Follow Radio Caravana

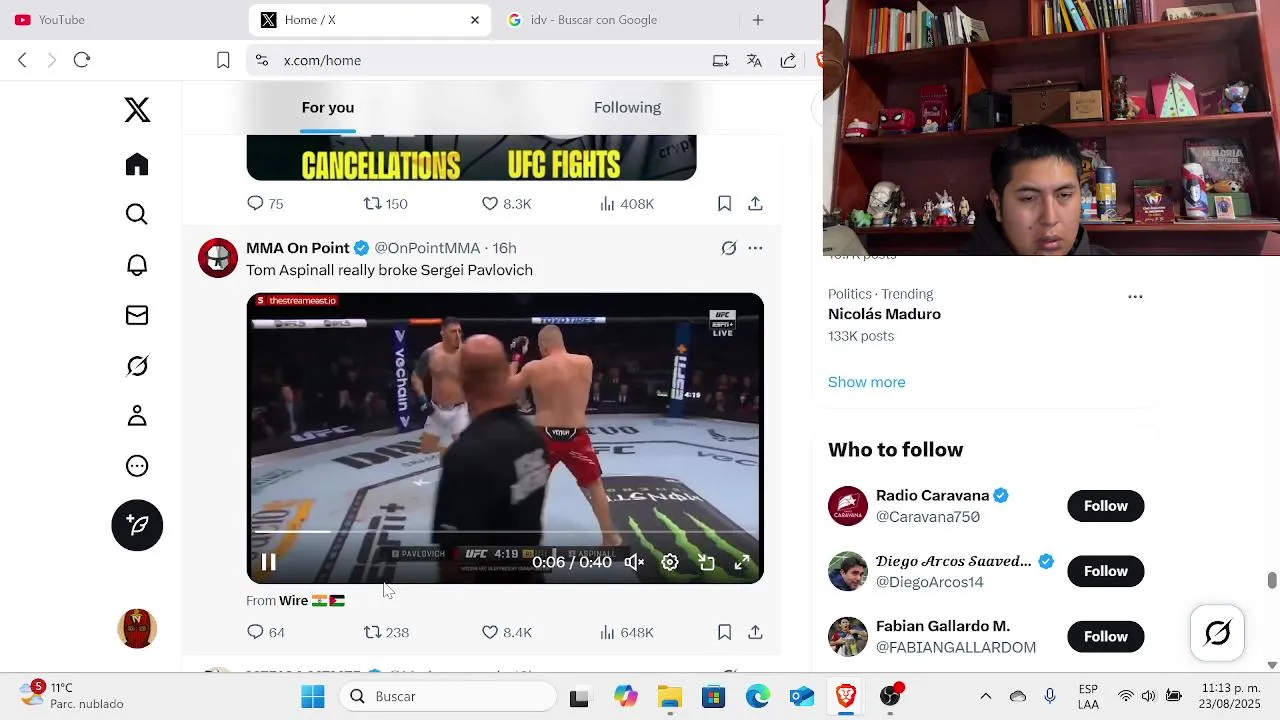coord(1105,506)
